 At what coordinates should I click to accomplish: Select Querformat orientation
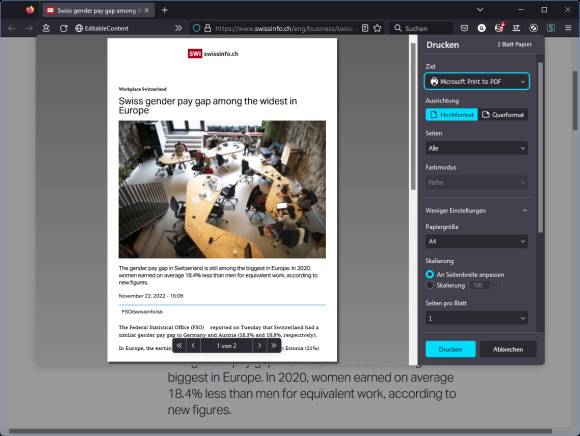click(503, 115)
